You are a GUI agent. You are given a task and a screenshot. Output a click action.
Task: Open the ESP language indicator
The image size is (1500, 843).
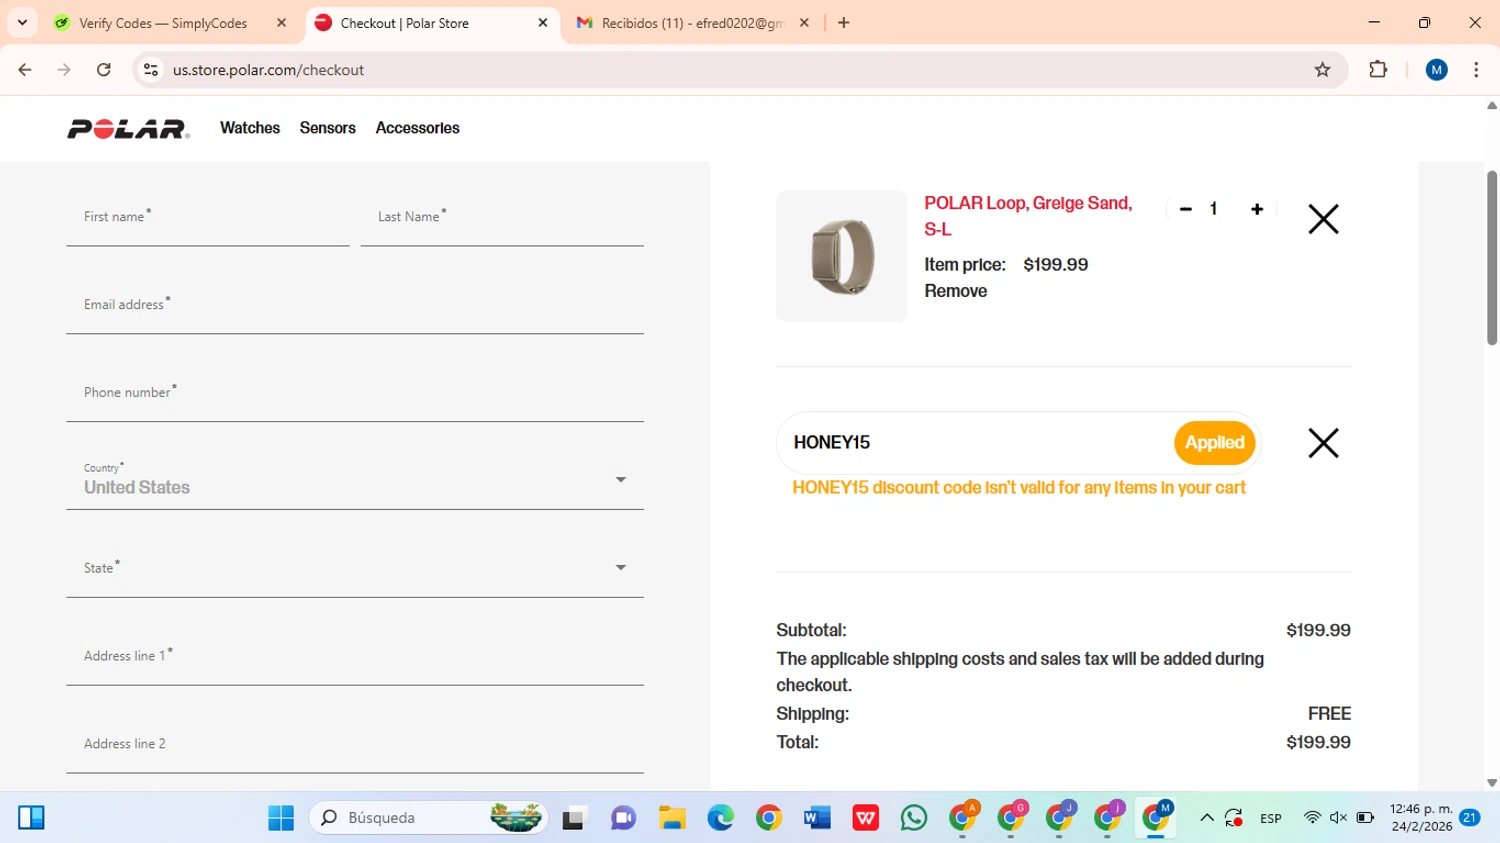click(x=1271, y=818)
